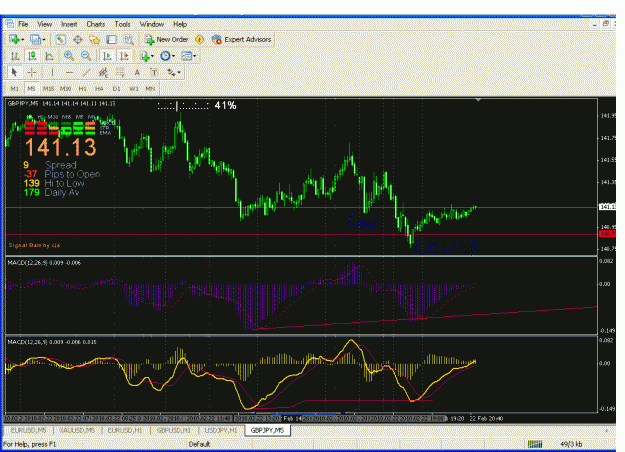Image resolution: width=625 pixels, height=452 pixels.
Task: Select the trendline drawing tool
Action: [86, 73]
